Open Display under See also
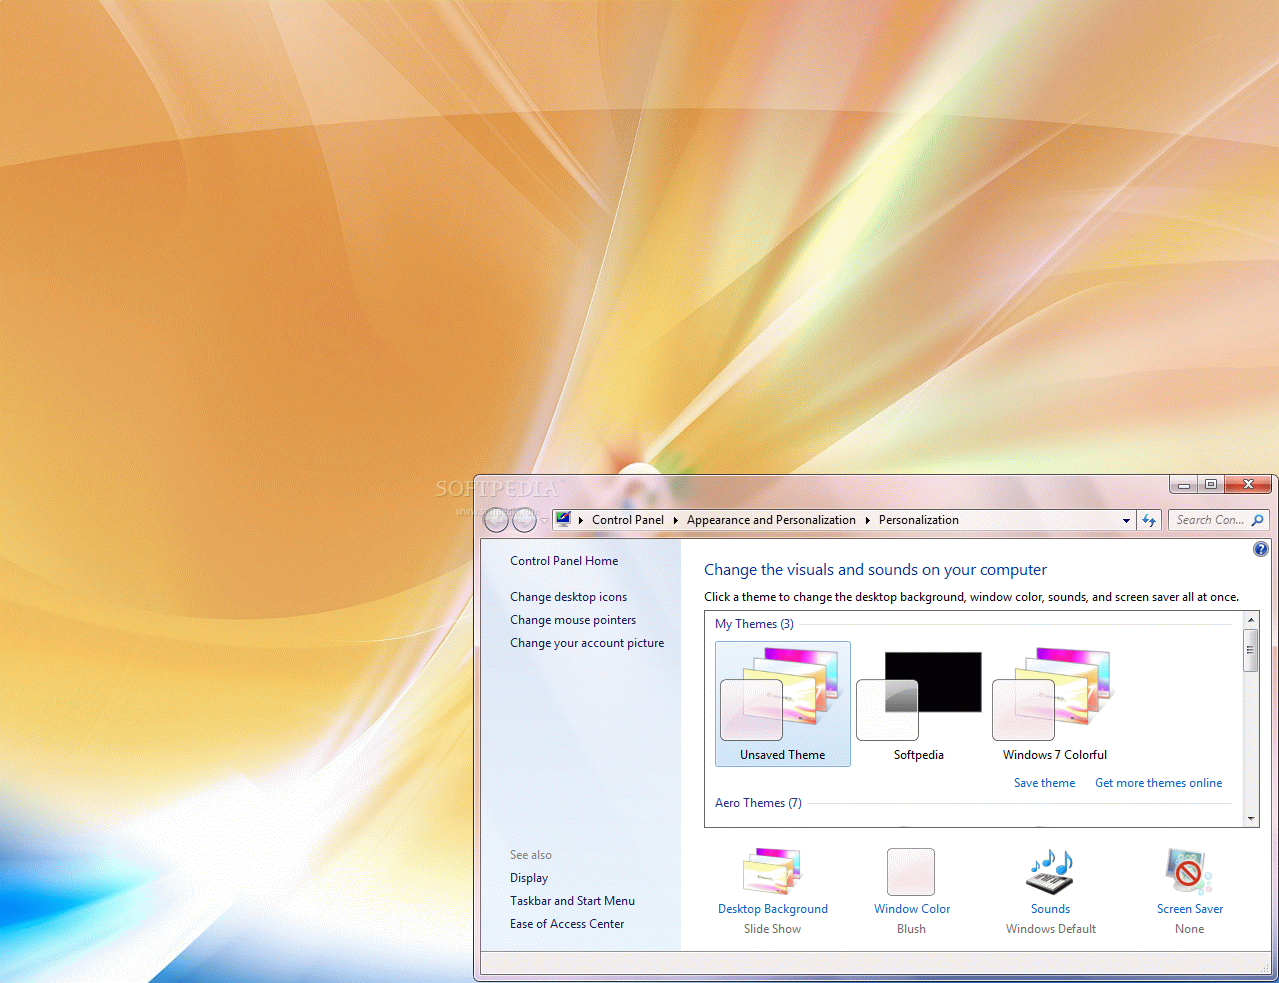This screenshot has height=983, width=1279. 529,878
